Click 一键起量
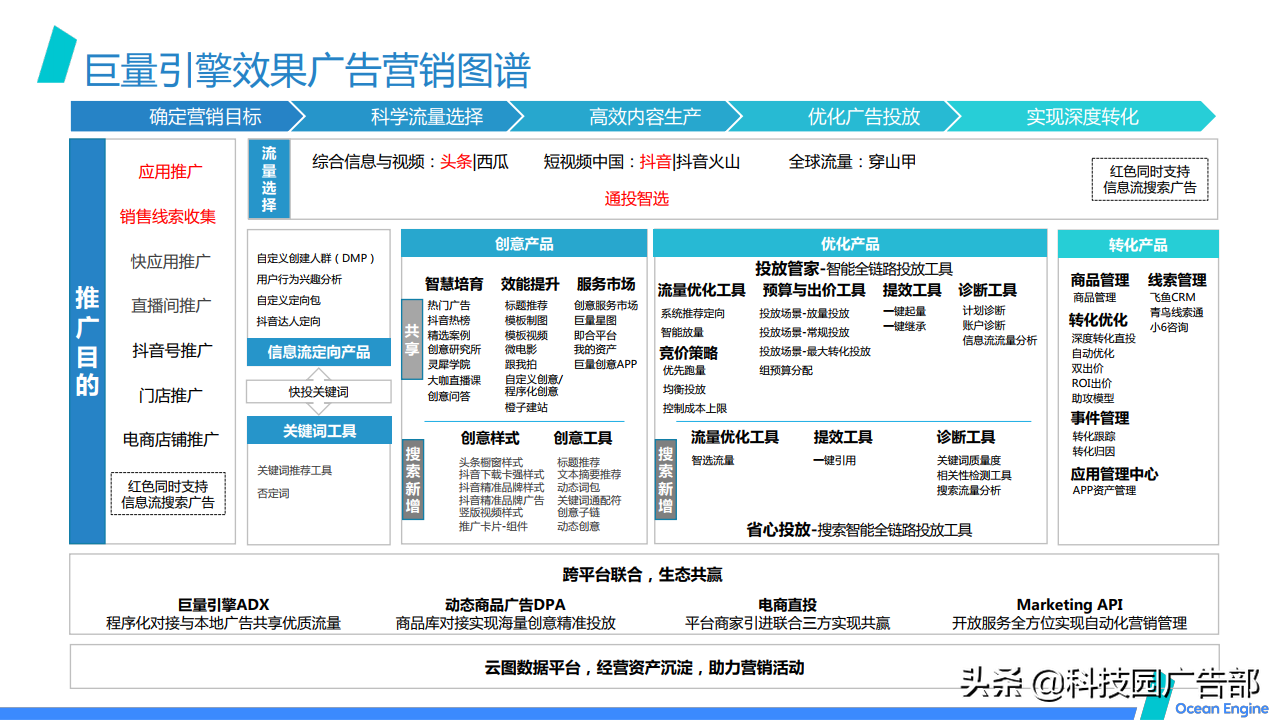Image resolution: width=1280 pixels, height=720 pixels. [904, 311]
